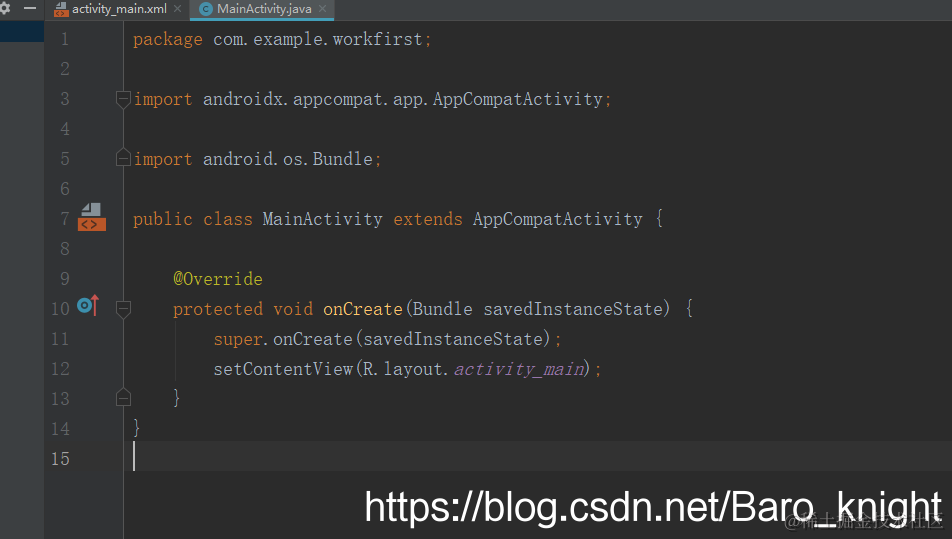Image resolution: width=952 pixels, height=539 pixels.
Task: Click the activity_main.xml tab file icon
Action: click(61, 9)
